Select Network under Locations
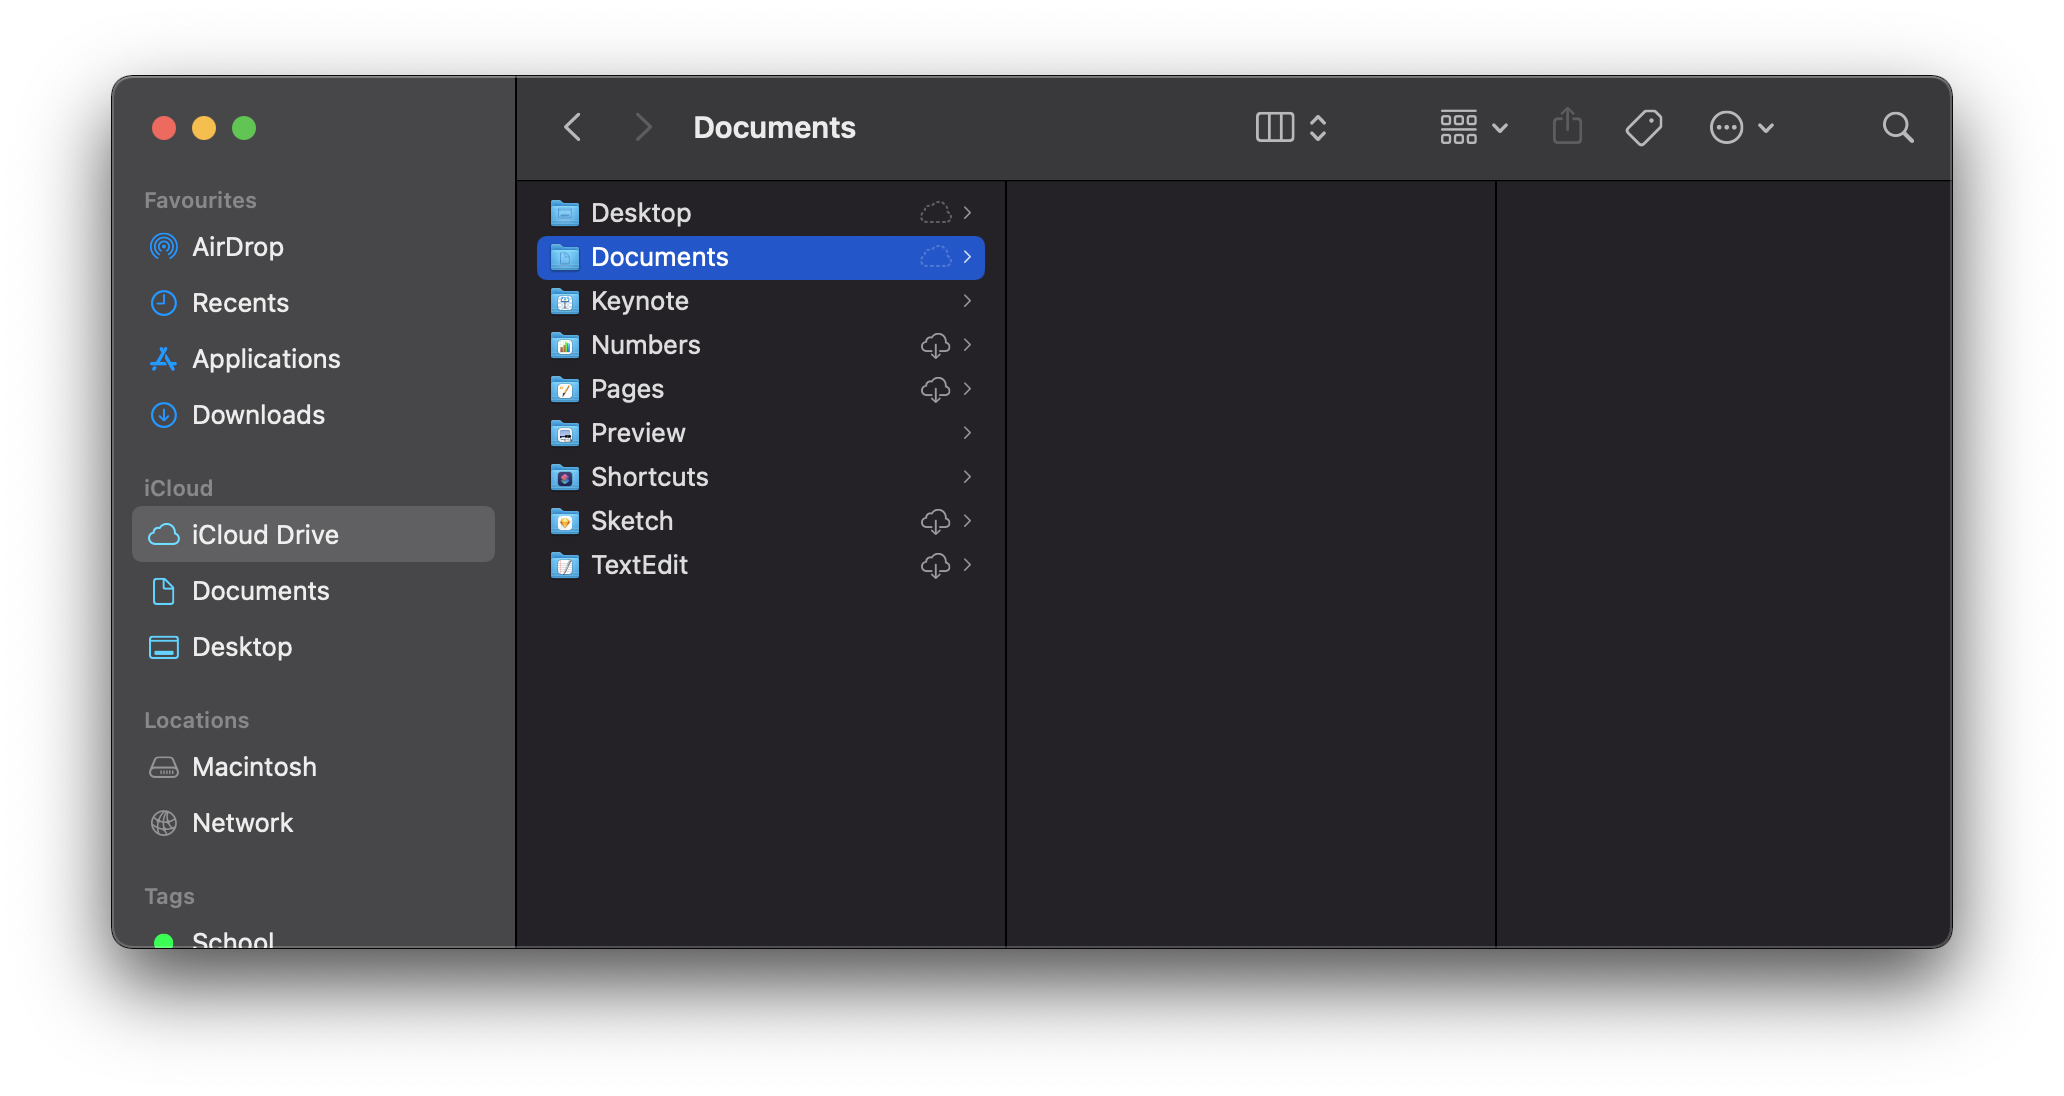 click(242, 823)
